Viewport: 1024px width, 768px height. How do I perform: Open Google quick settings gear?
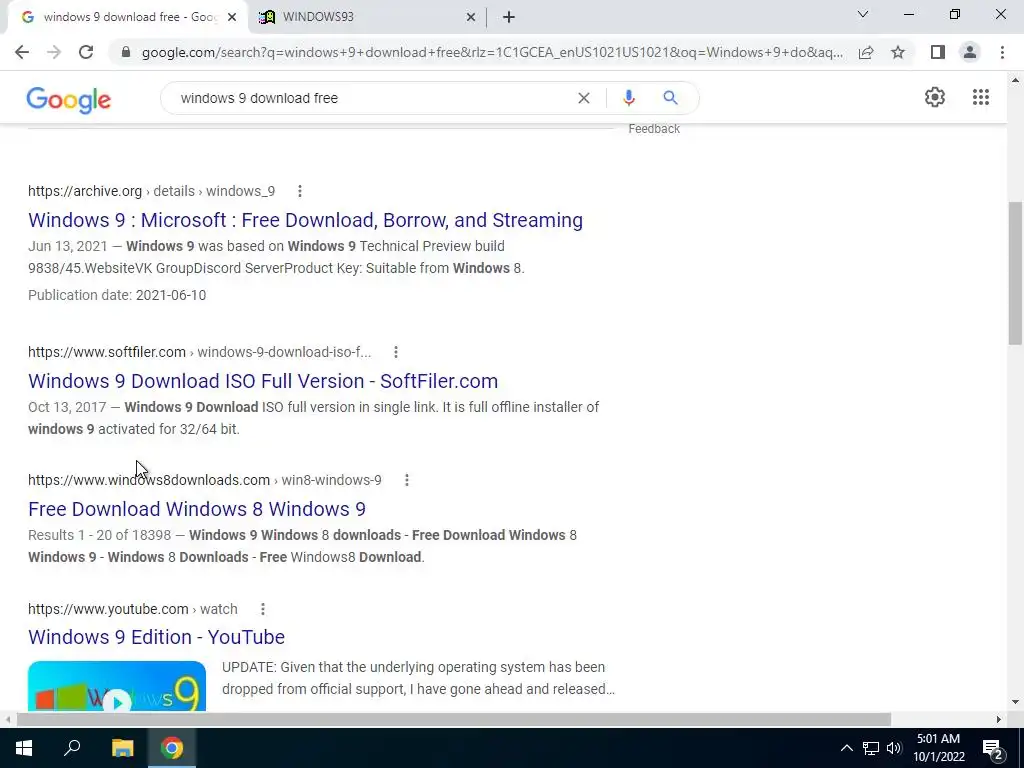click(935, 97)
